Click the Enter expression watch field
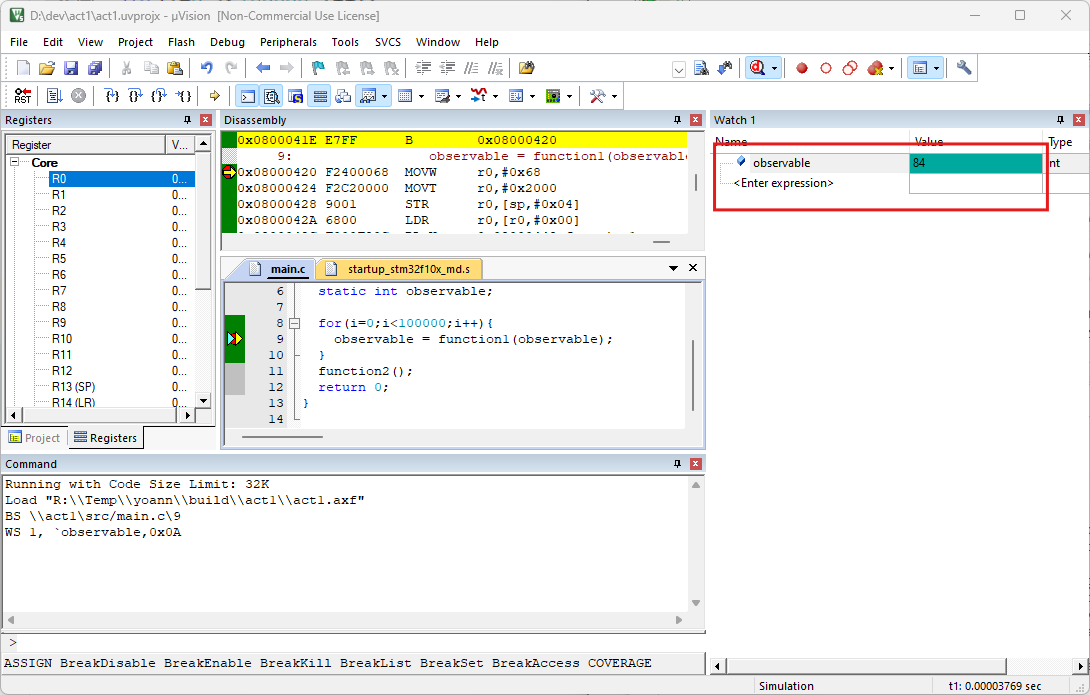The image size is (1090, 695). pos(783,183)
